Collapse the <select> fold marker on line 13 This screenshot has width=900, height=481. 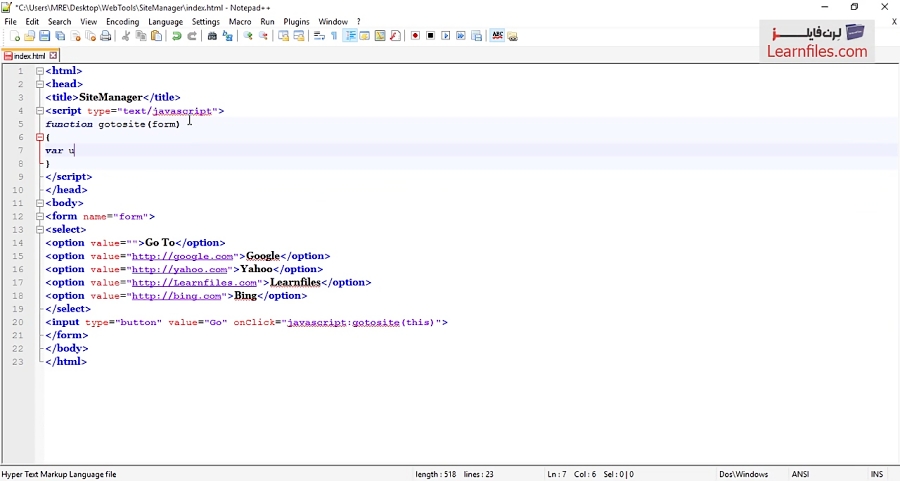coord(40,230)
